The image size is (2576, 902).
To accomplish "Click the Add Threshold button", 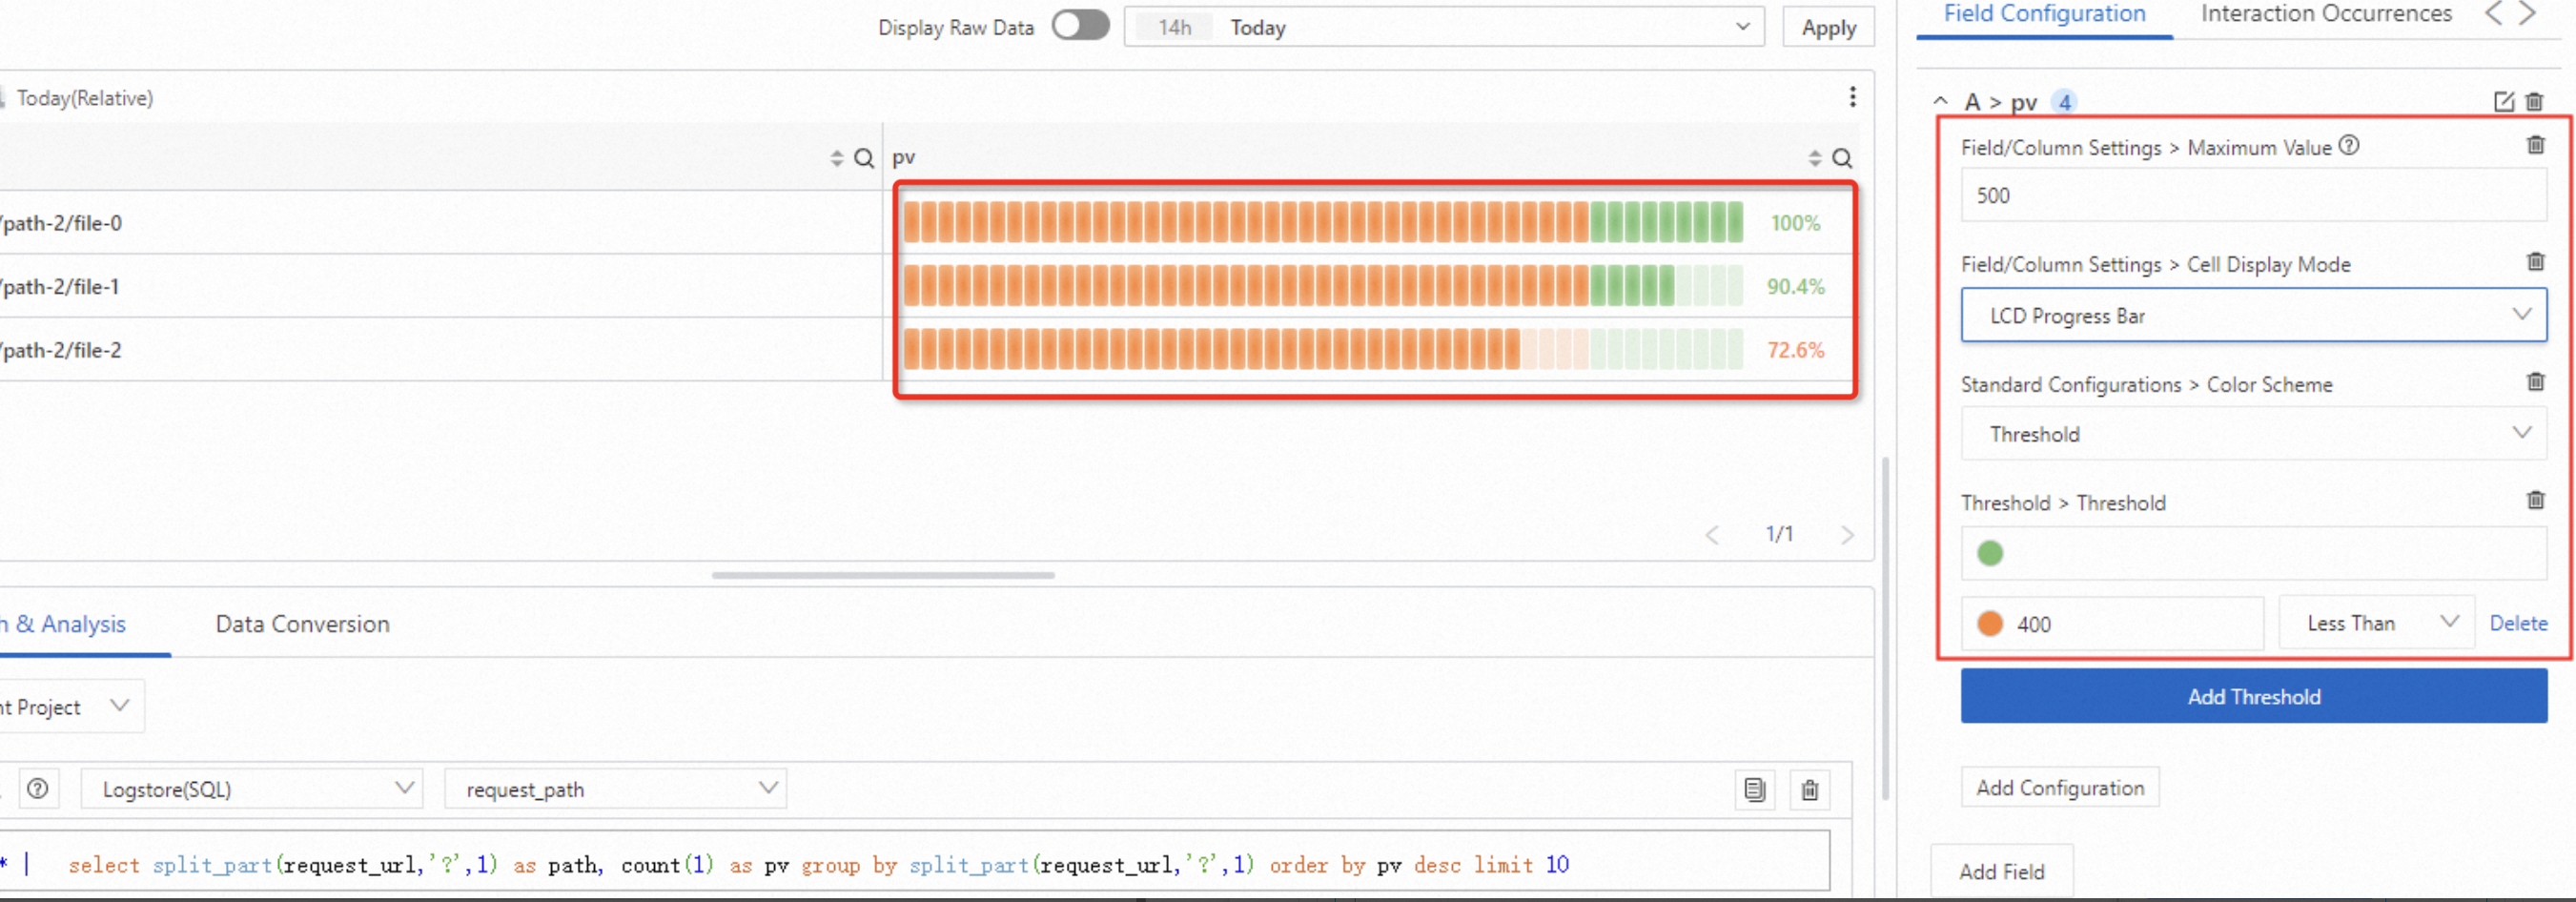I will pyautogui.click(x=2252, y=696).
